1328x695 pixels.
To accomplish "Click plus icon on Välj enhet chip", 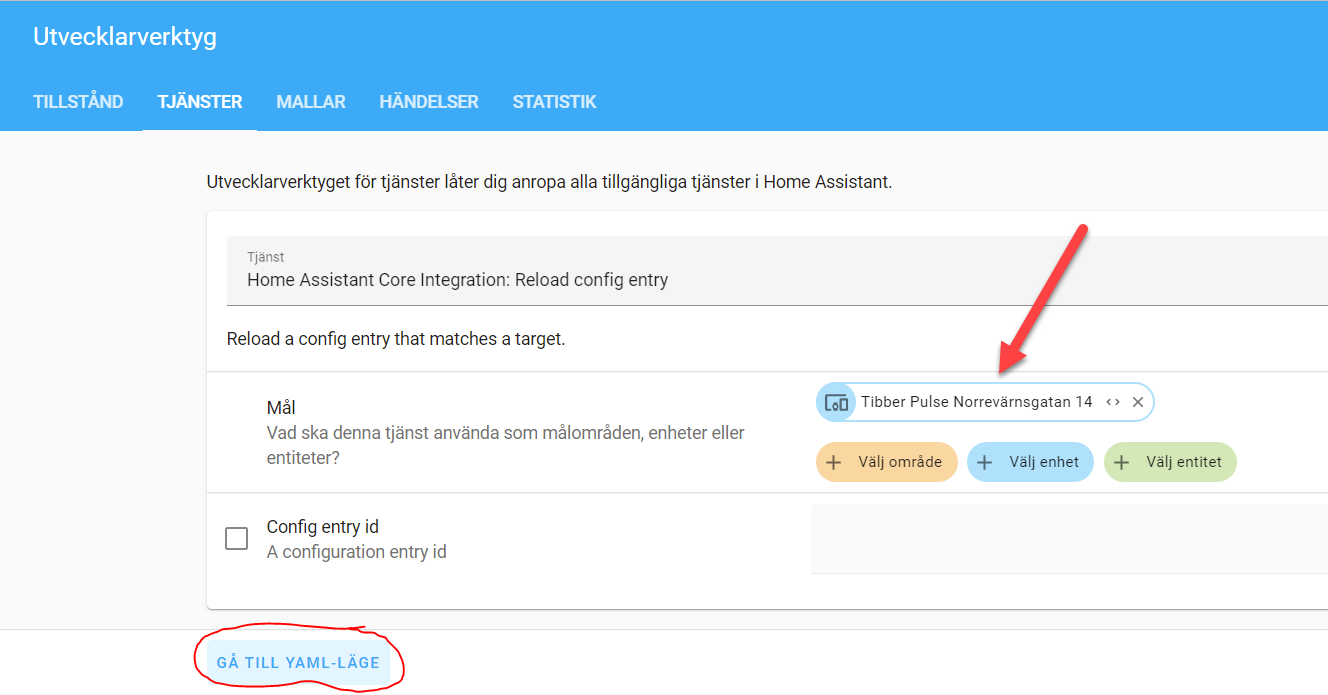I will click(x=985, y=463).
